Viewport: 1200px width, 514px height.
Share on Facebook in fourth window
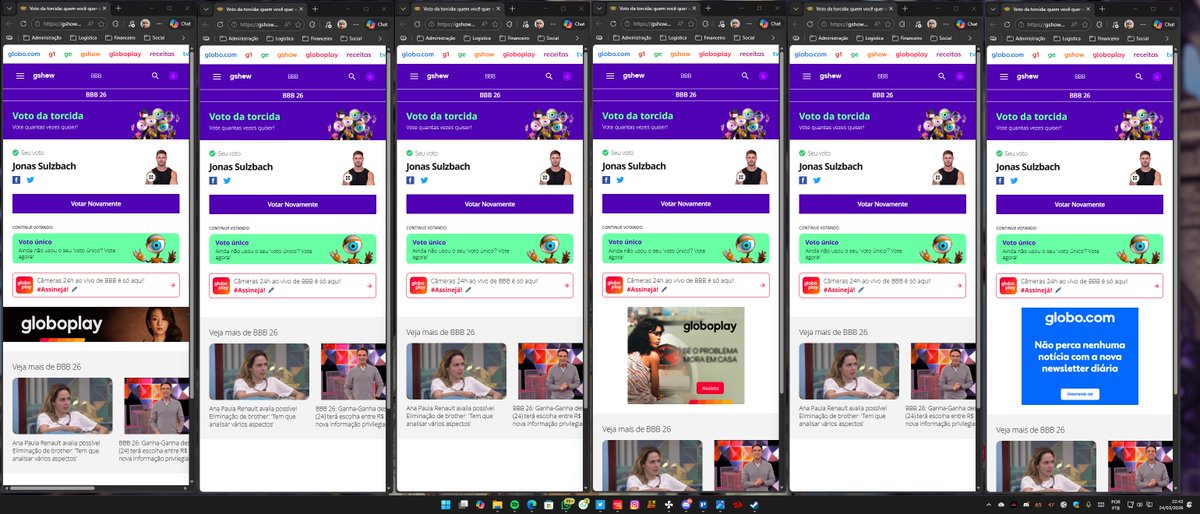(x=608, y=180)
